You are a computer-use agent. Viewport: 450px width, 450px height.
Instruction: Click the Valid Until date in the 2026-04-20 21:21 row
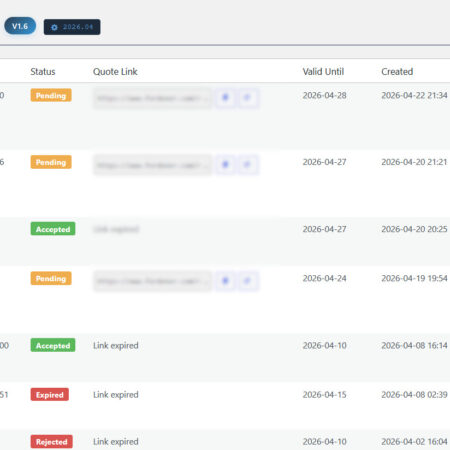[x=324, y=162]
